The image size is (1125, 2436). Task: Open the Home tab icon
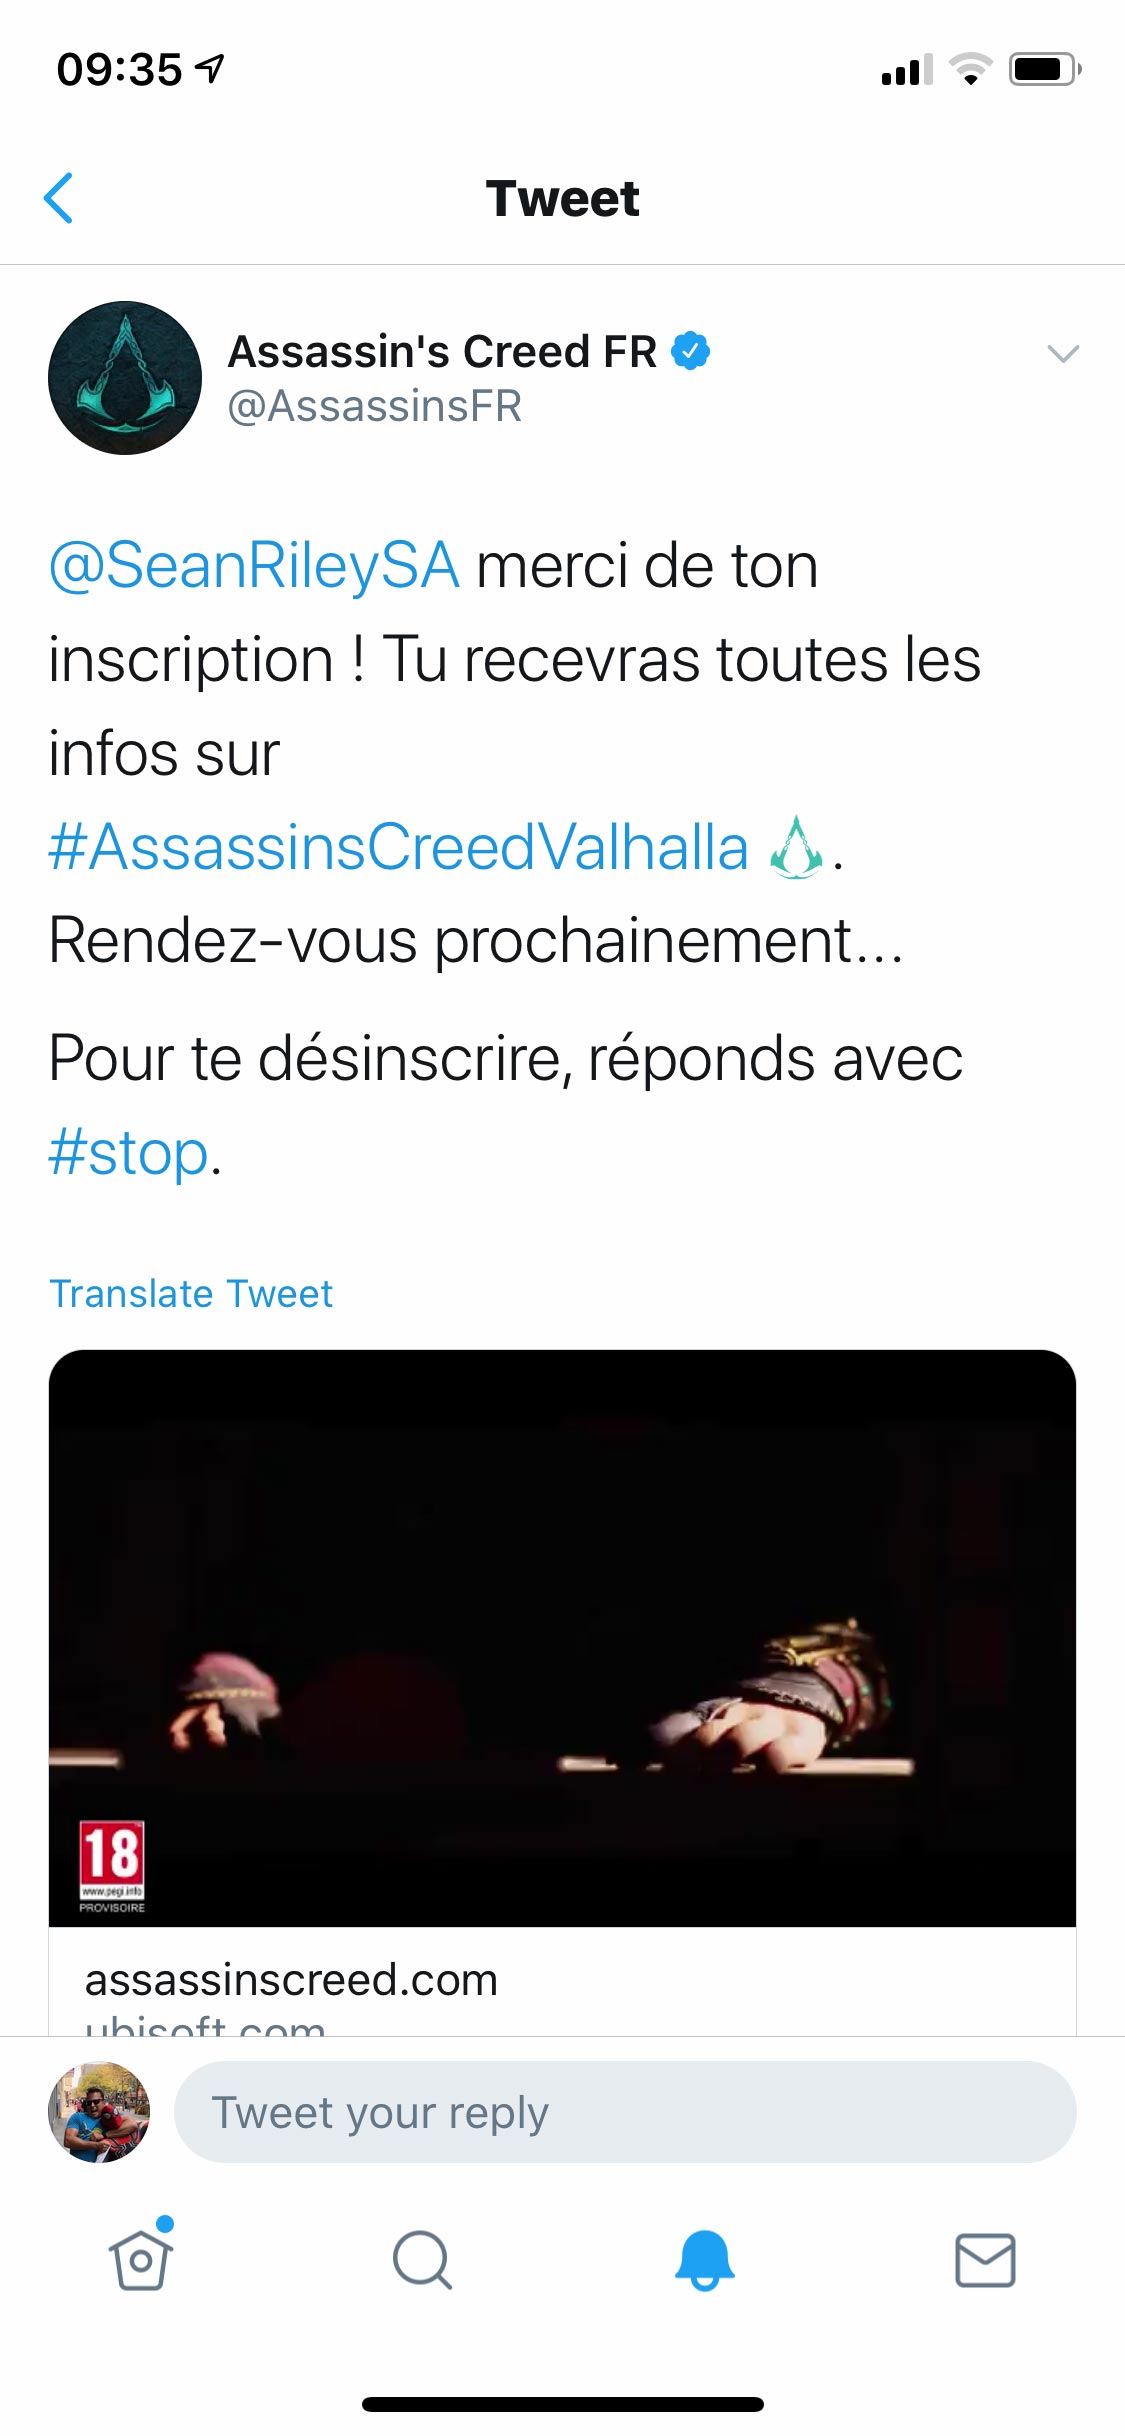pyautogui.click(x=140, y=2260)
